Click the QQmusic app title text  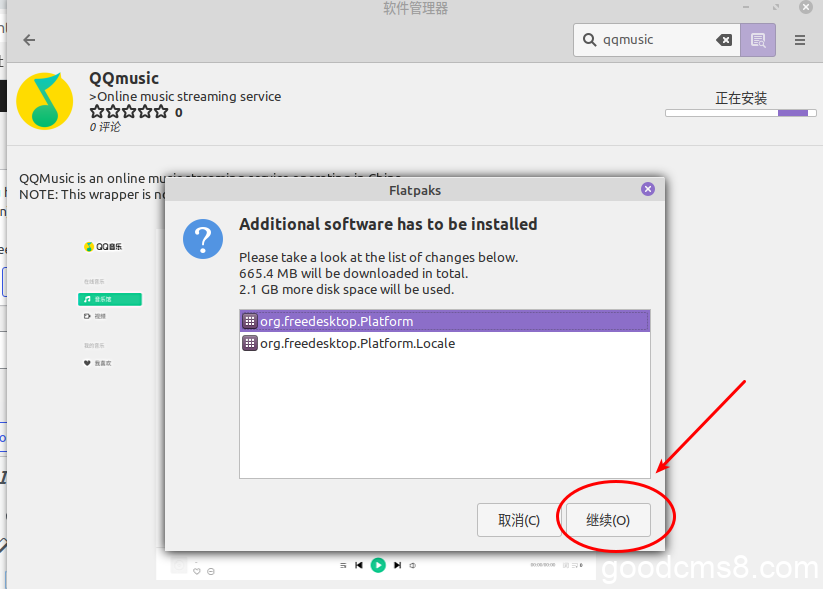[x=124, y=78]
